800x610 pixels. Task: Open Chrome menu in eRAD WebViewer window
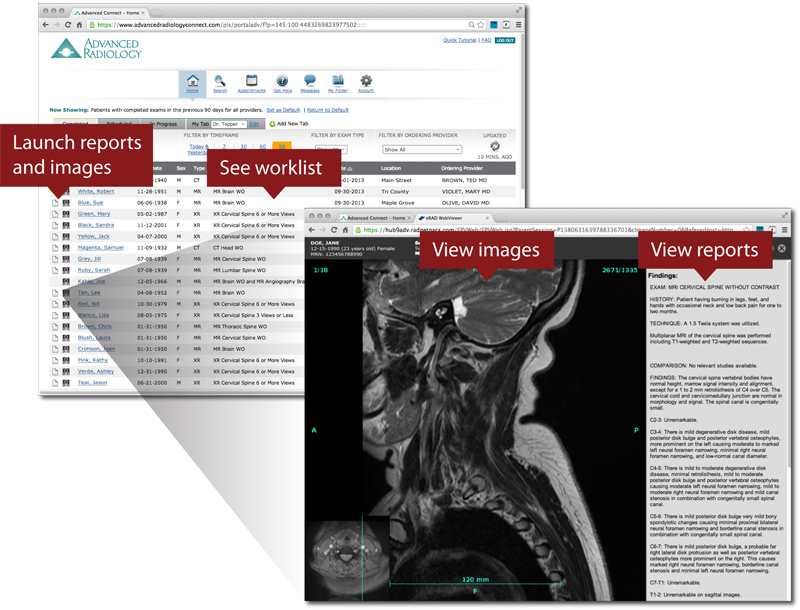click(785, 230)
